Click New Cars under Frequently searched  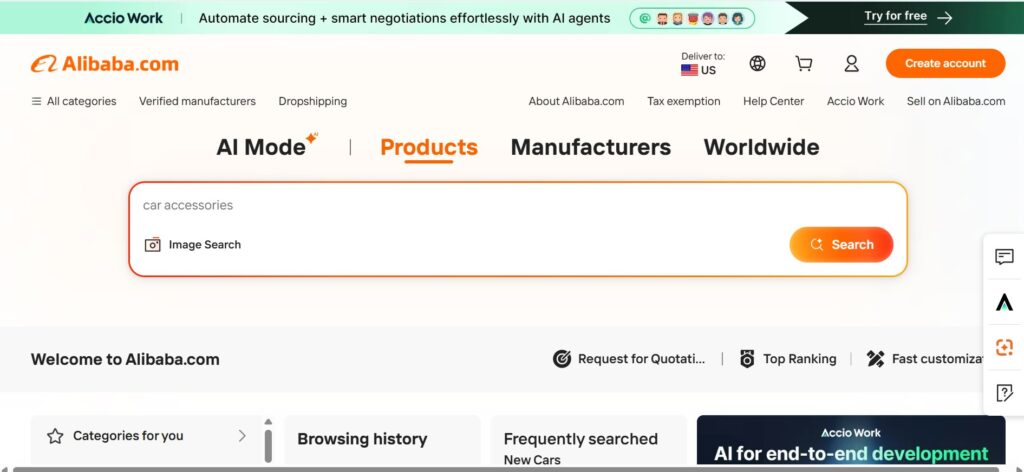532,460
